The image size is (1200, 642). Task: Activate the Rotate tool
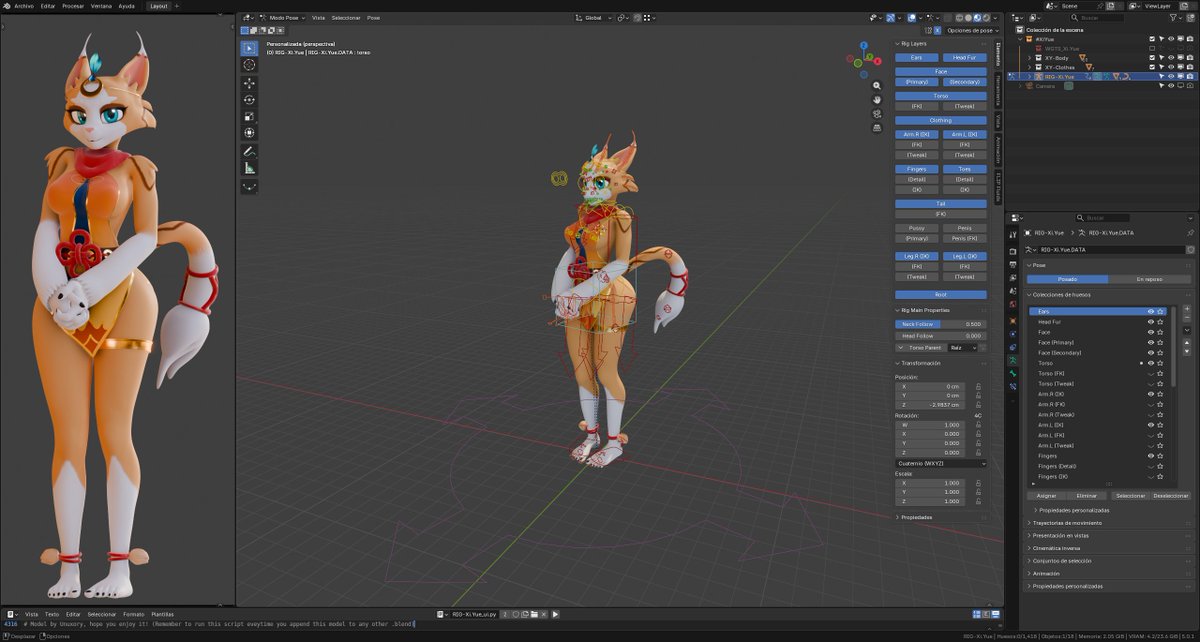[x=249, y=99]
